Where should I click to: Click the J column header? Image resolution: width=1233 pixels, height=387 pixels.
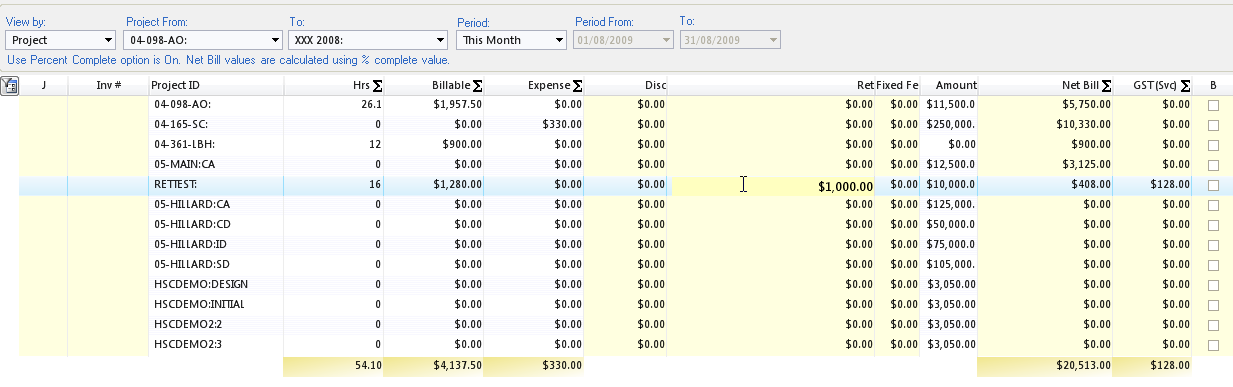click(x=44, y=86)
